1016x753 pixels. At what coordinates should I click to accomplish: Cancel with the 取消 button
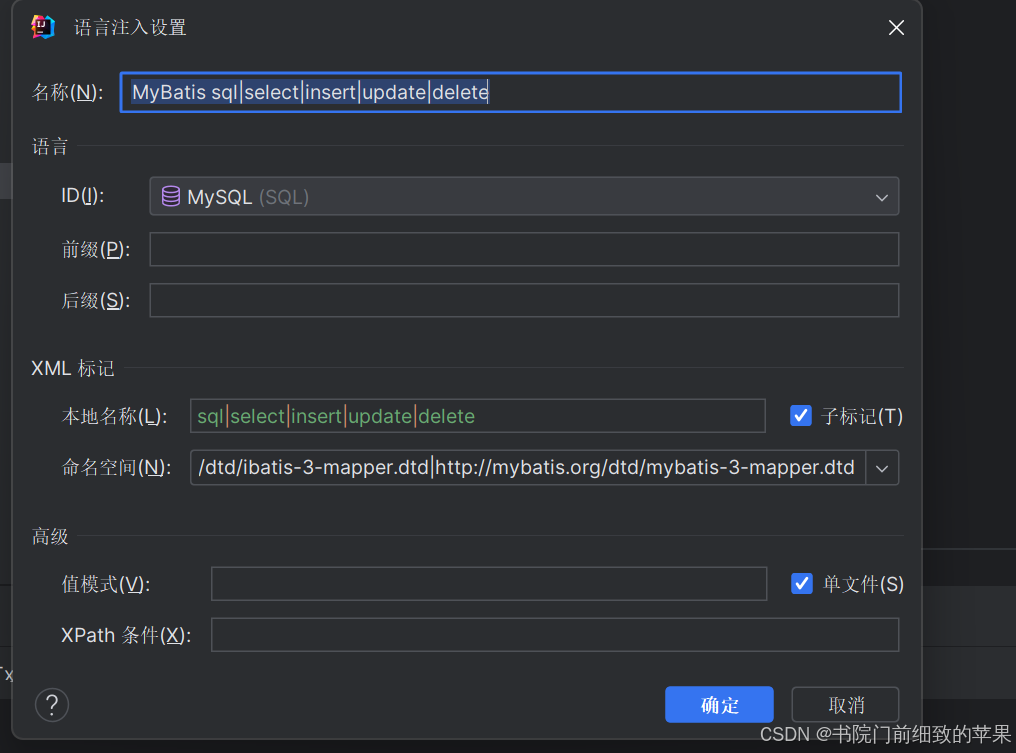pos(846,704)
